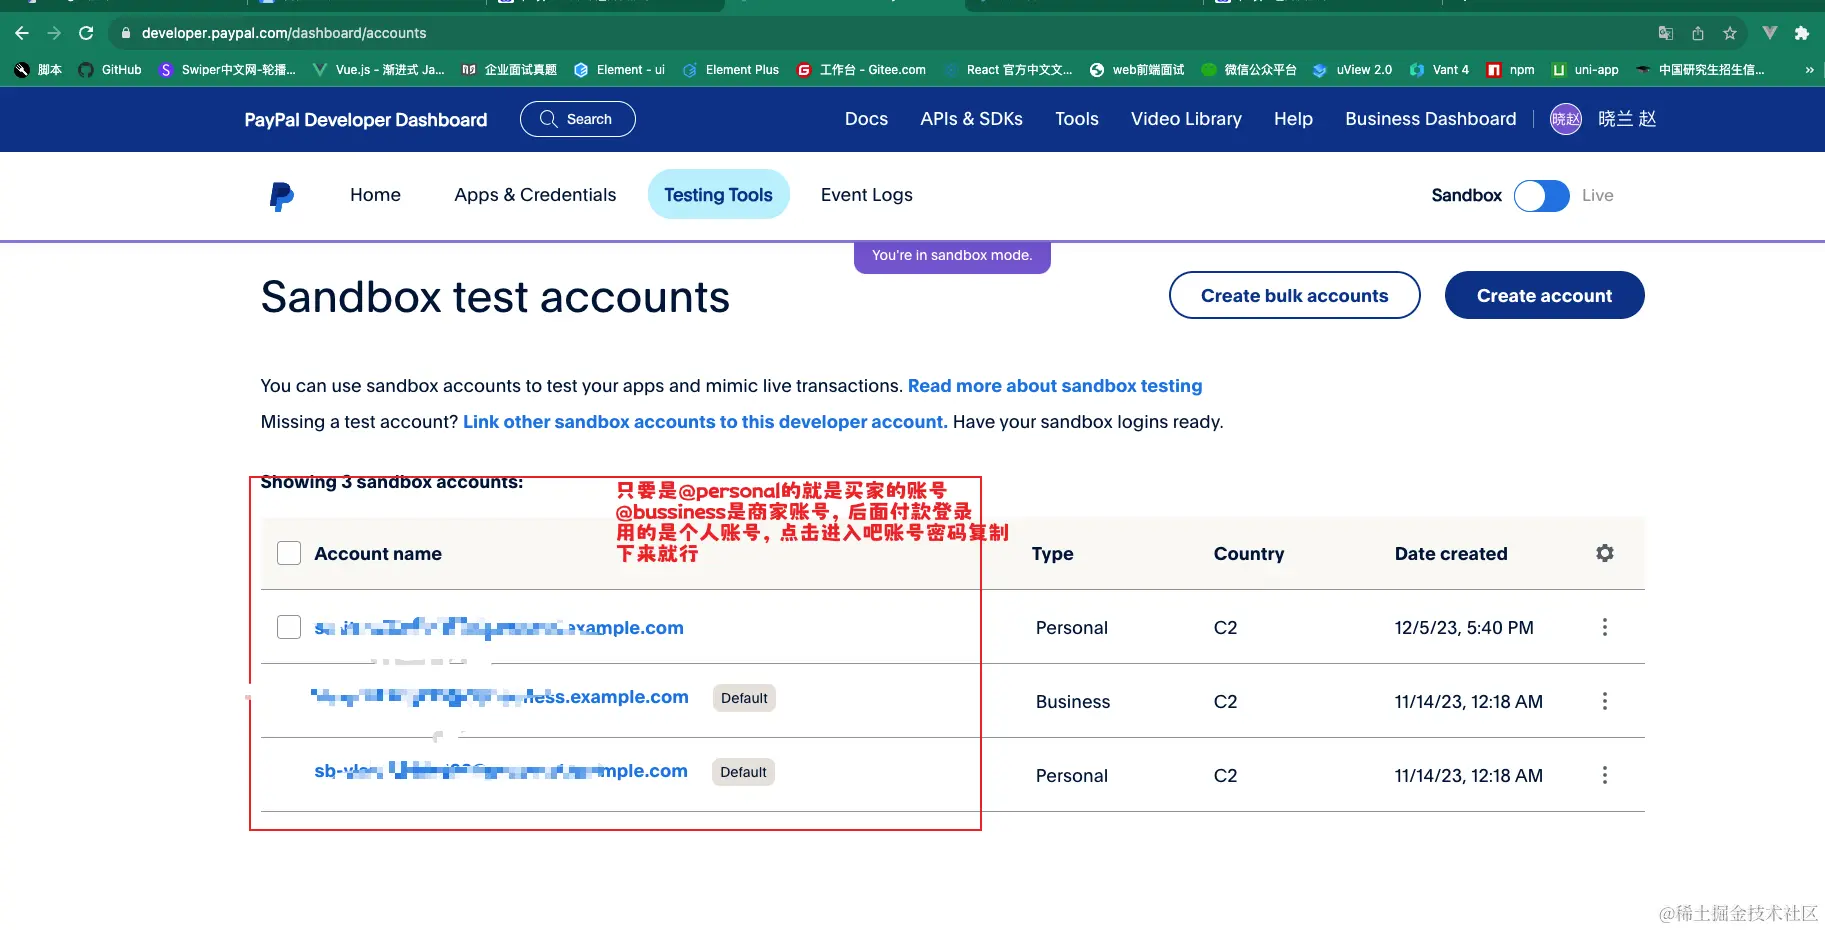Click the PayPal Developer Dashboard title
Viewport: 1825px width, 930px height.
[x=366, y=120]
